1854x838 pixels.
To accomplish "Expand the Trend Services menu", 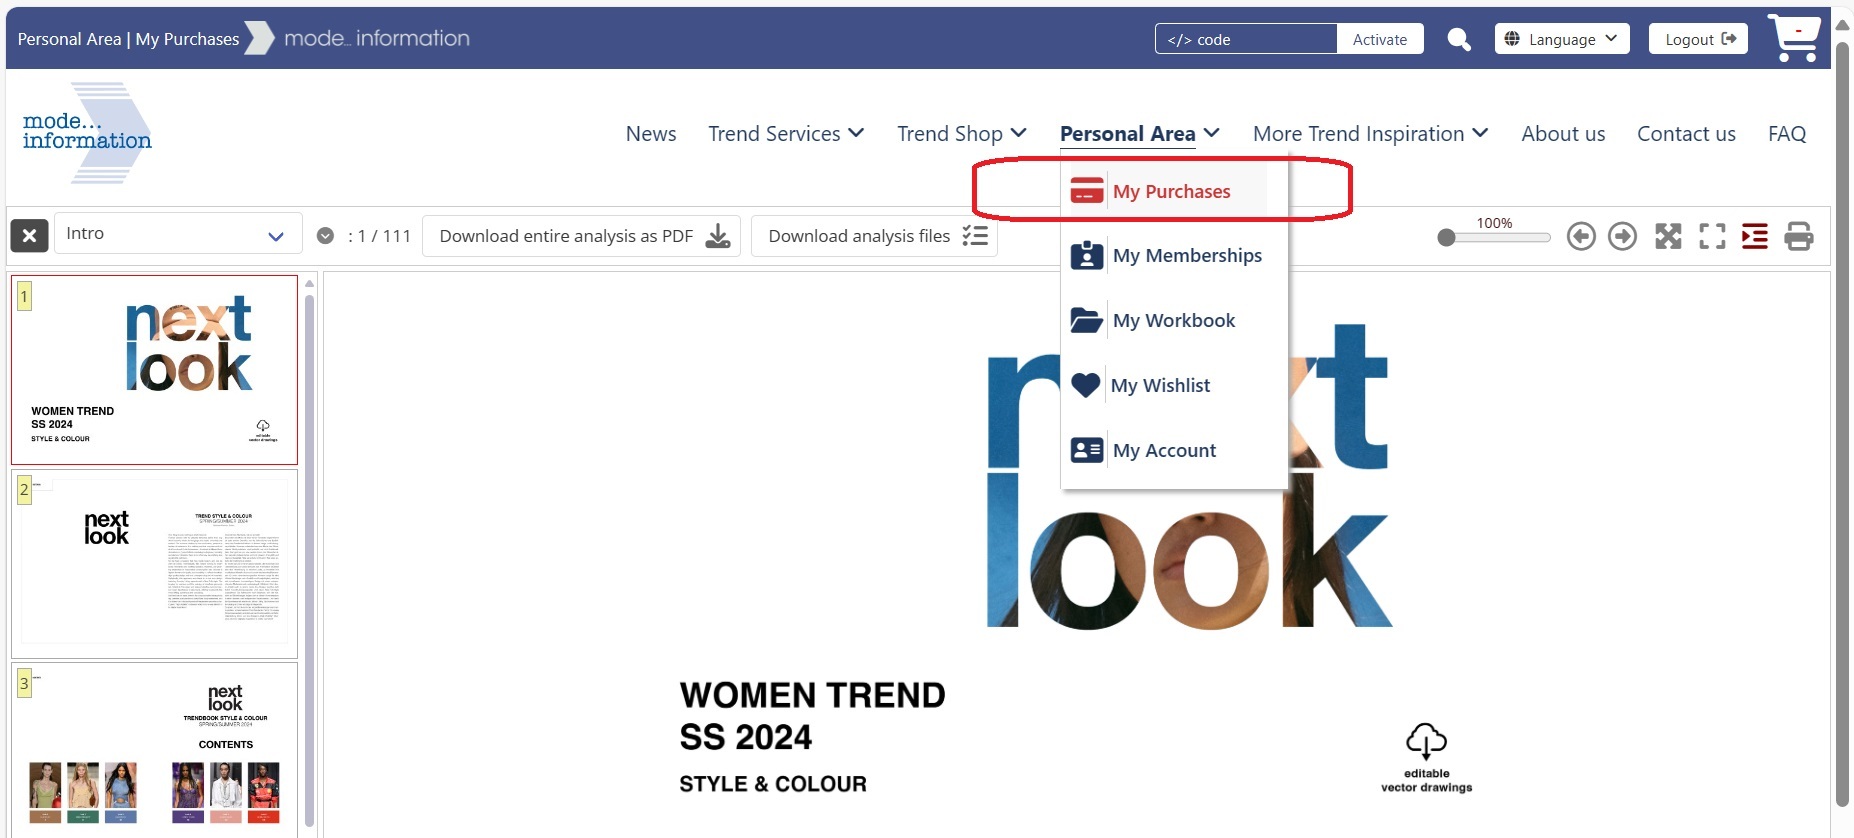I will click(786, 134).
